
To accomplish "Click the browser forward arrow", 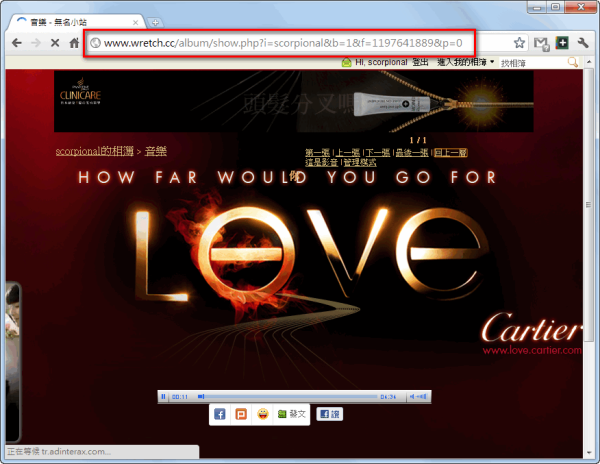I will click(36, 43).
